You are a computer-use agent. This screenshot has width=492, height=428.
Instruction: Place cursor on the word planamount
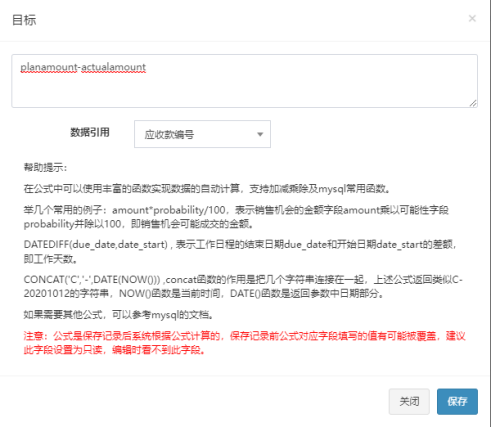coord(49,67)
